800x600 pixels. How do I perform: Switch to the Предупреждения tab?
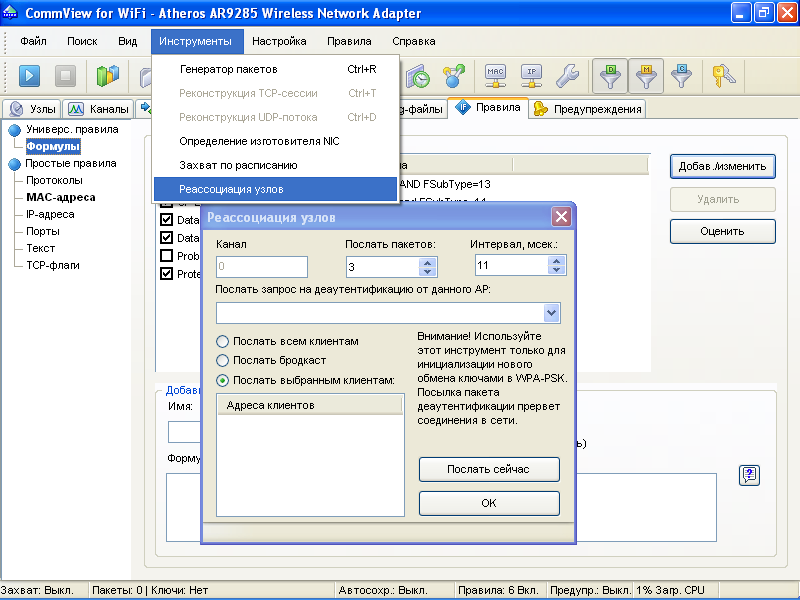click(587, 109)
